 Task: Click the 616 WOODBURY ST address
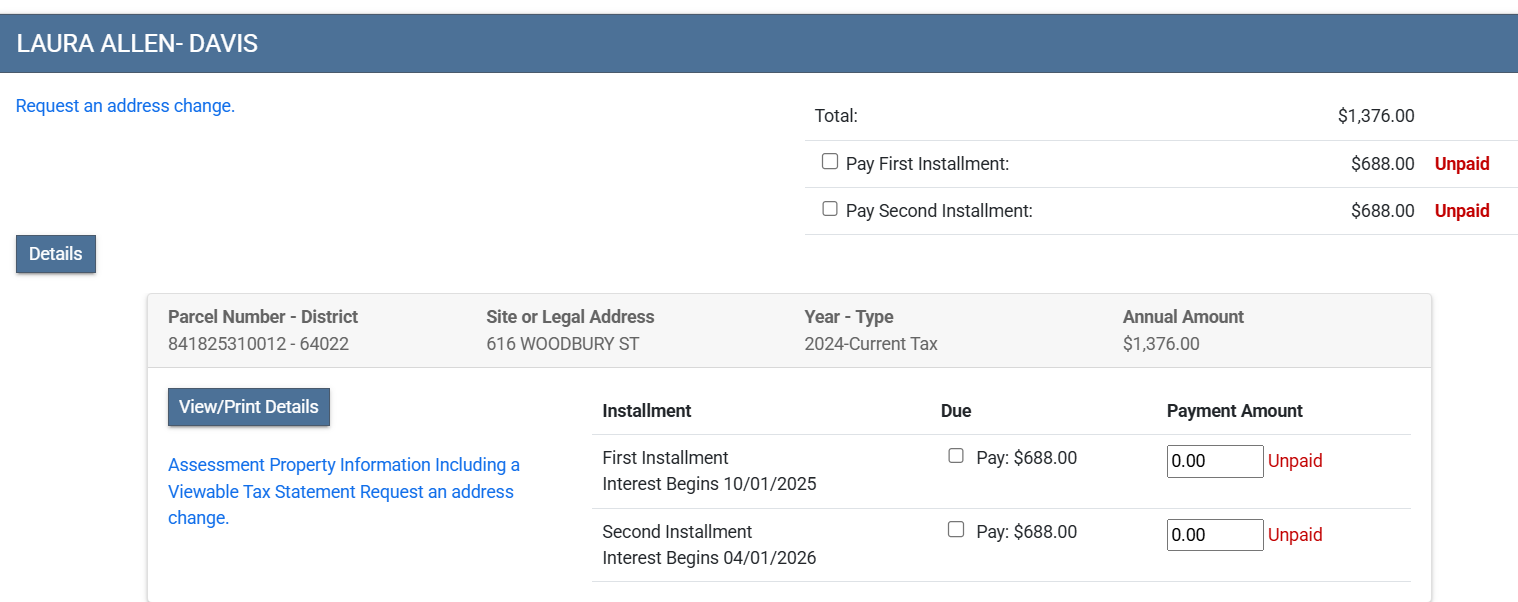point(562,344)
